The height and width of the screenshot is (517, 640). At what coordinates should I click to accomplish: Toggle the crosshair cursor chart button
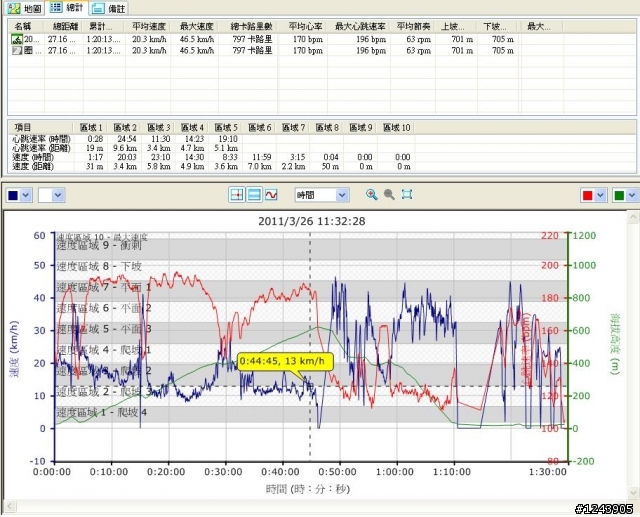[x=237, y=195]
